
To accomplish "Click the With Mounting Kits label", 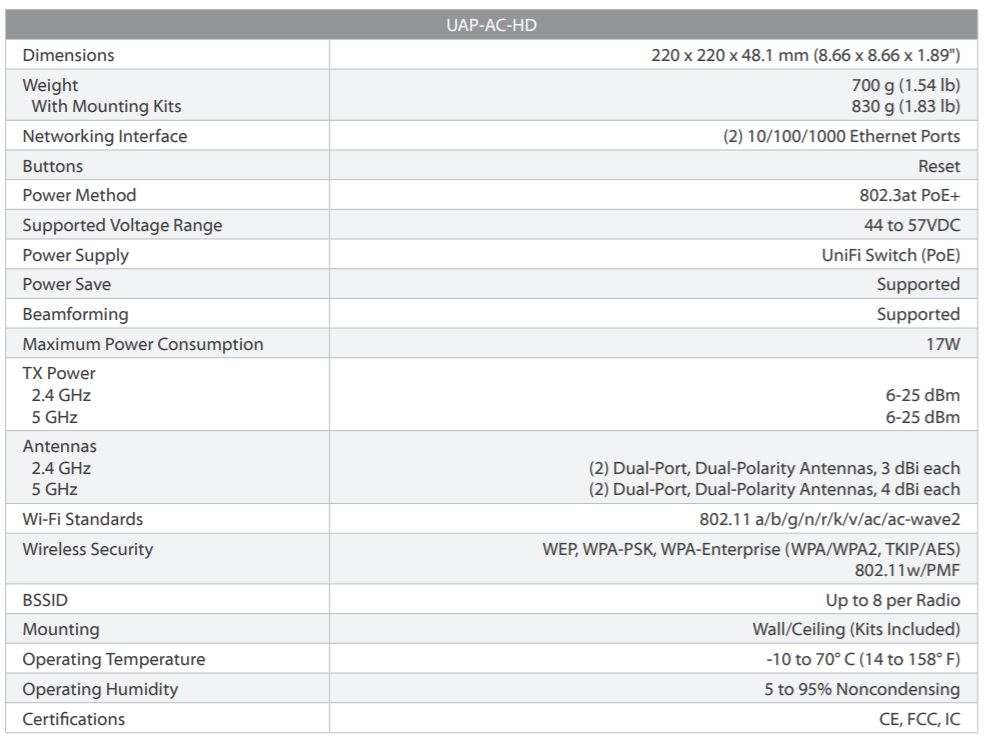I will (x=106, y=106).
